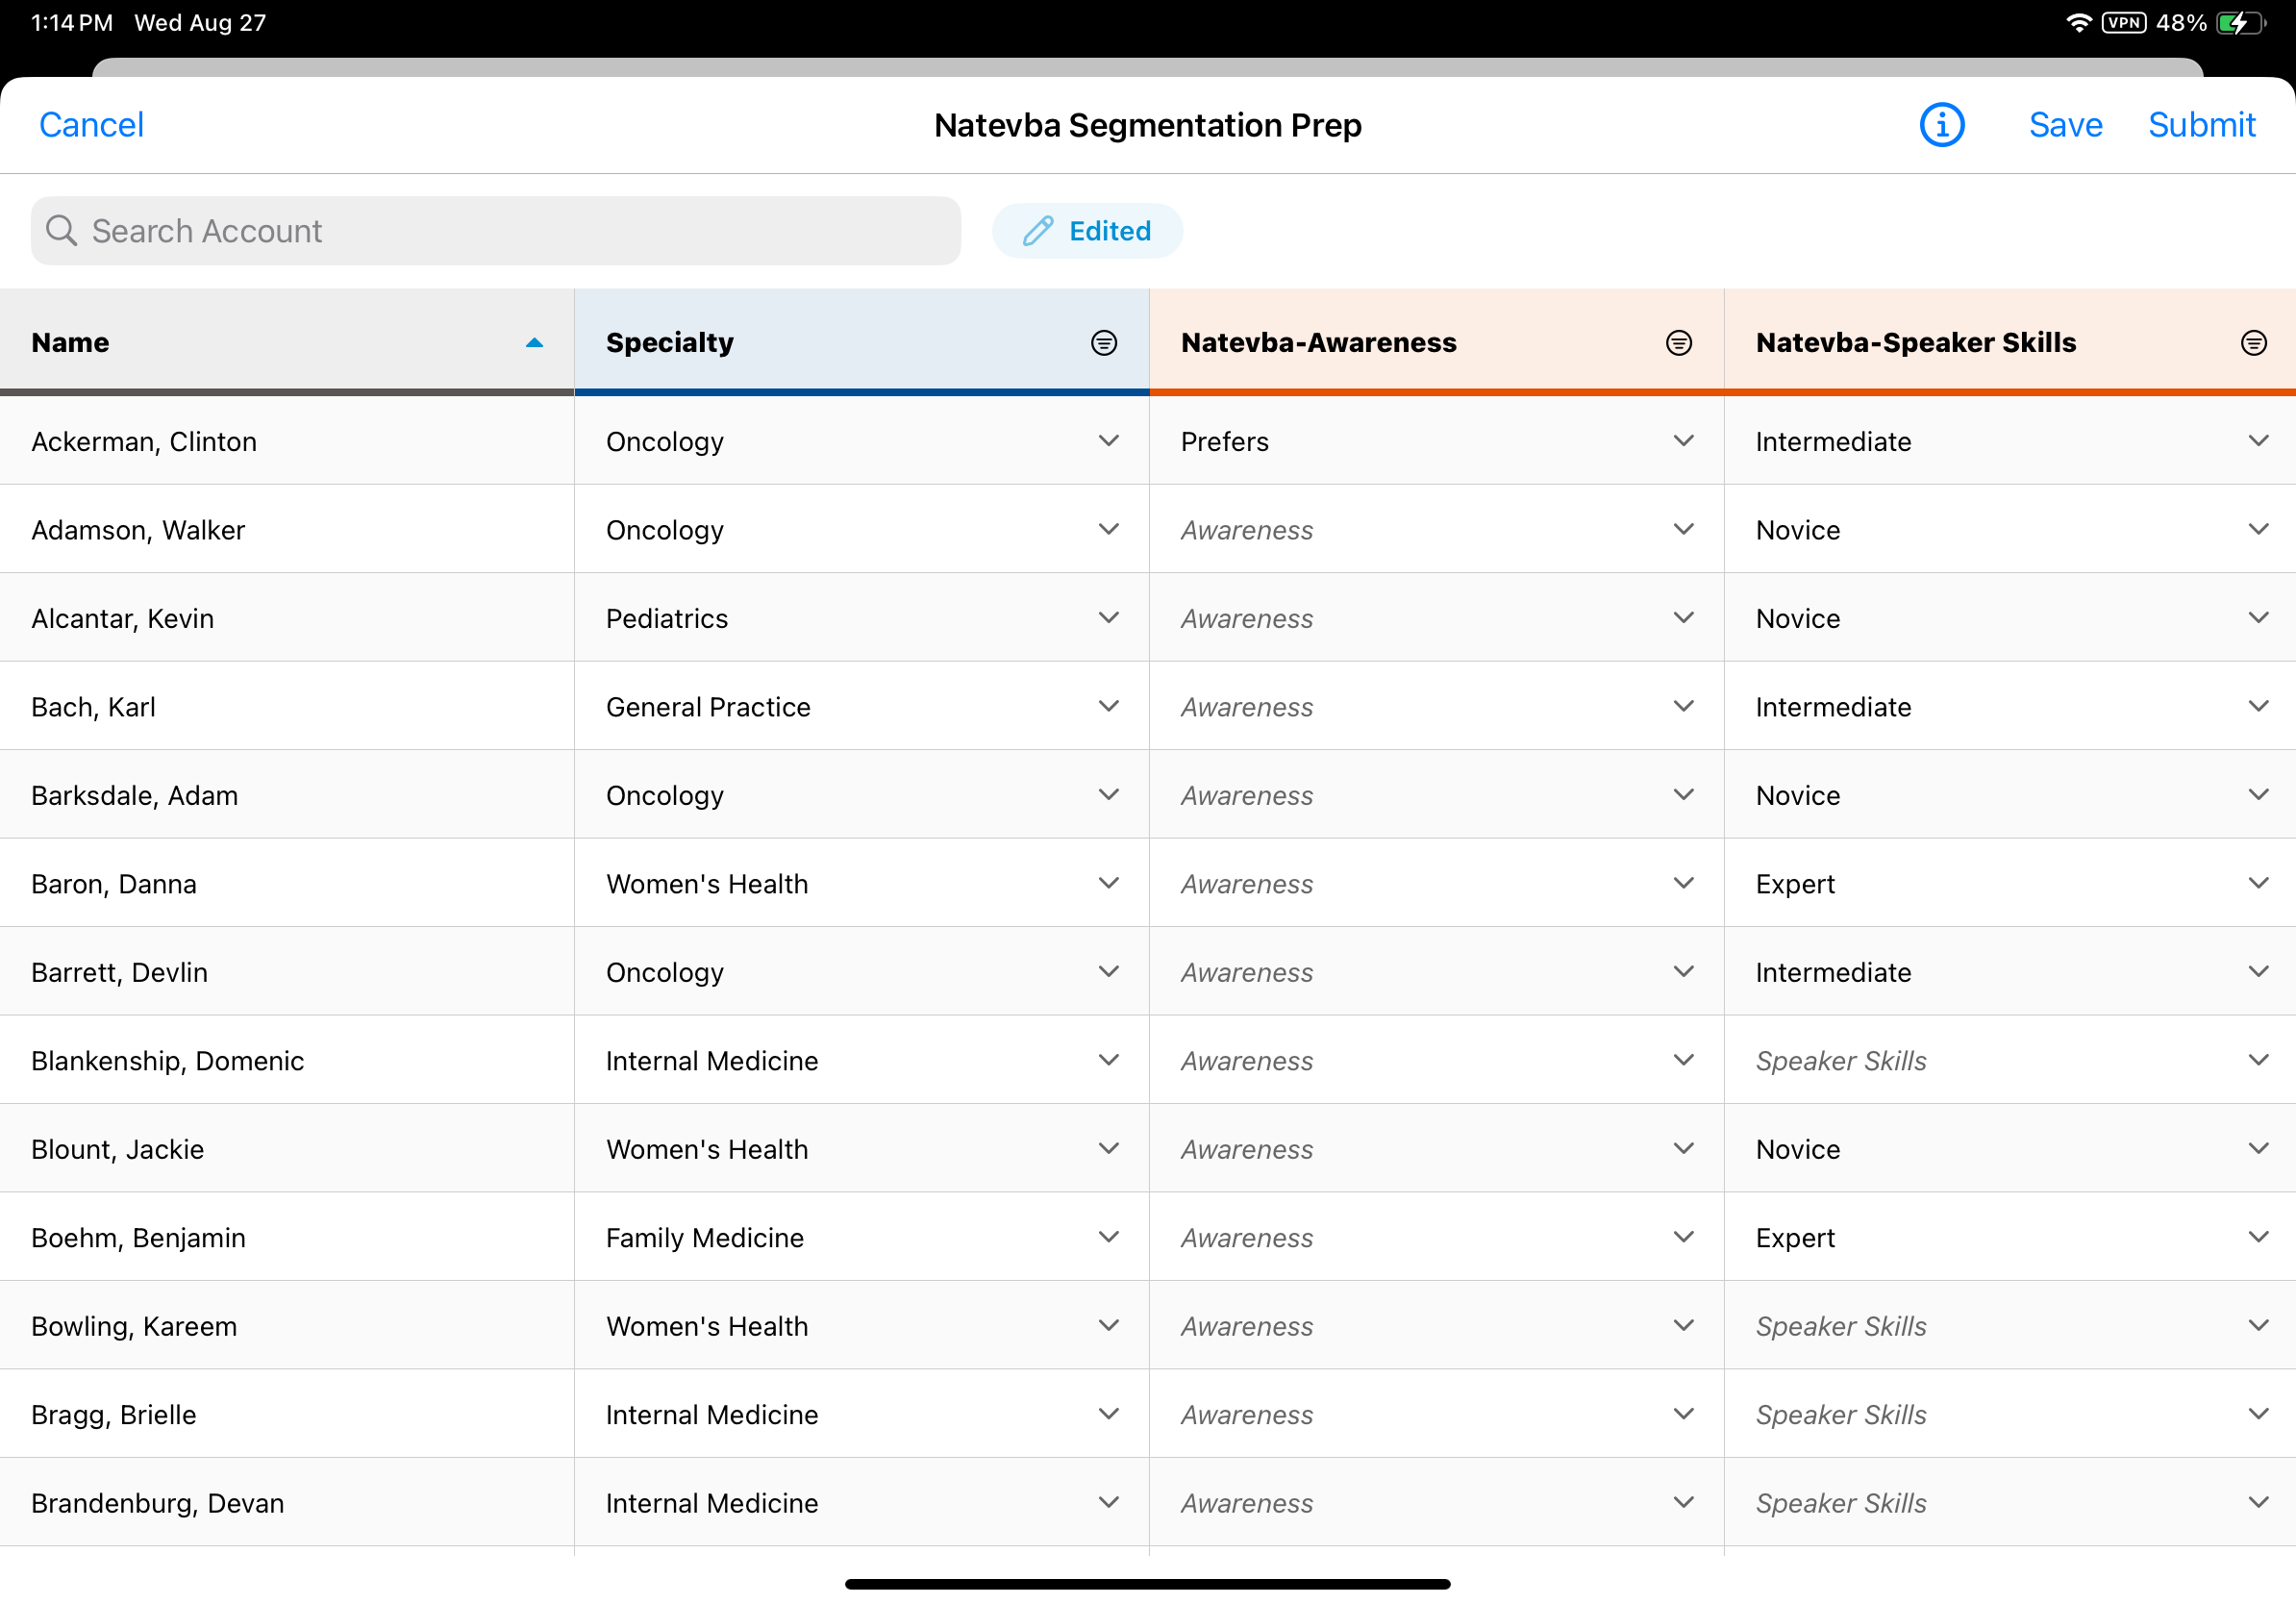Open Natevba-Speaker Skills filter icon
Image resolution: width=2296 pixels, height=1604 pixels.
click(x=2253, y=343)
